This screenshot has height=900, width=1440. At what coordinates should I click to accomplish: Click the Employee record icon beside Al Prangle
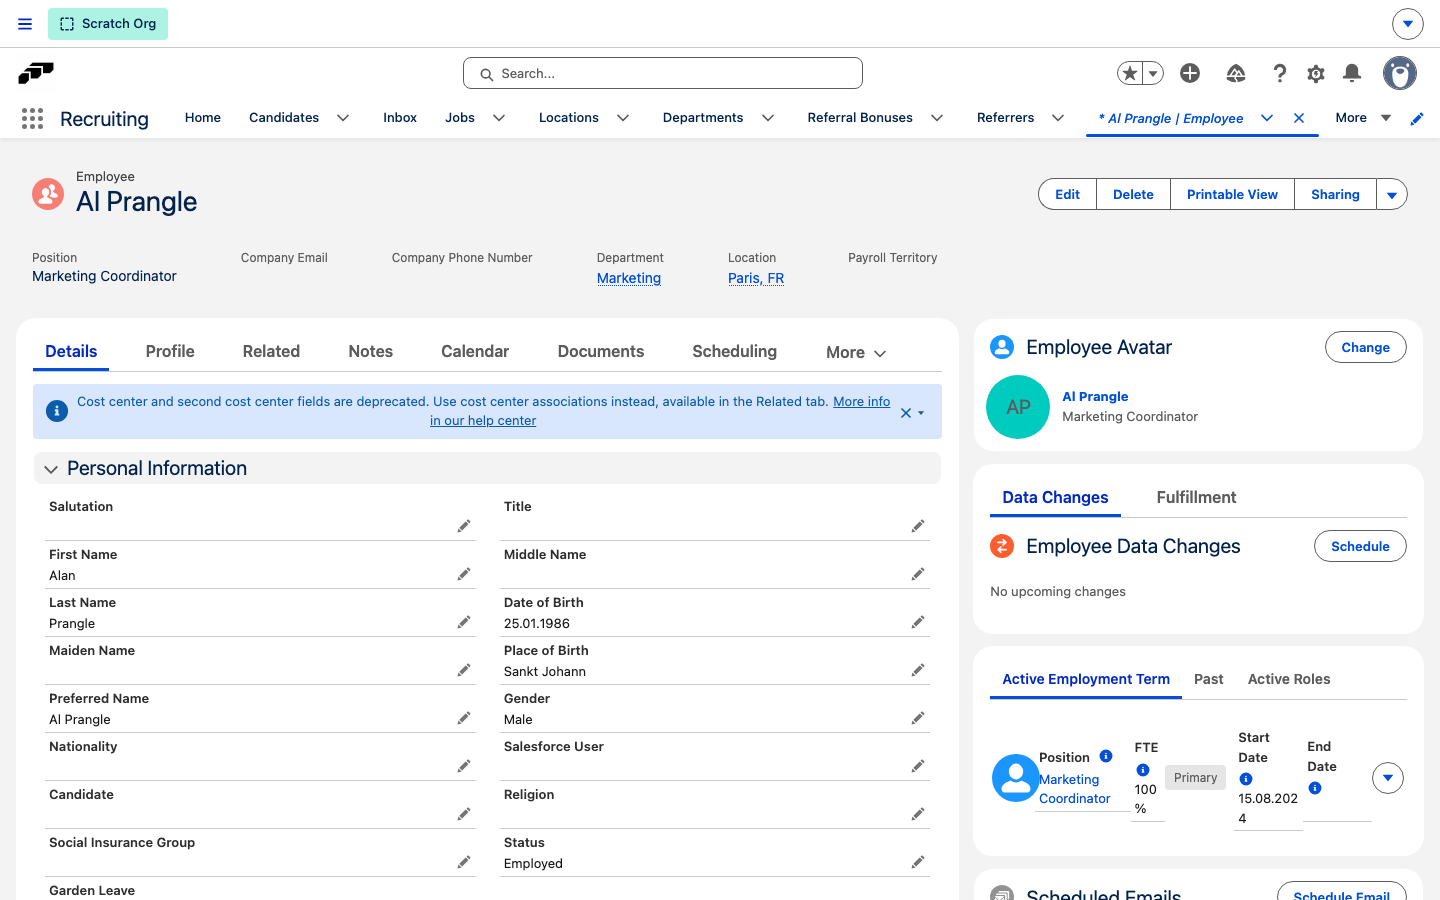[x=48, y=193]
